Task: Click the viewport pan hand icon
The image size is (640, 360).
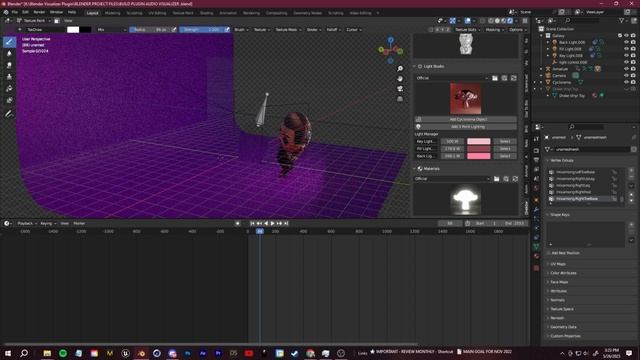Action: [x=400, y=78]
